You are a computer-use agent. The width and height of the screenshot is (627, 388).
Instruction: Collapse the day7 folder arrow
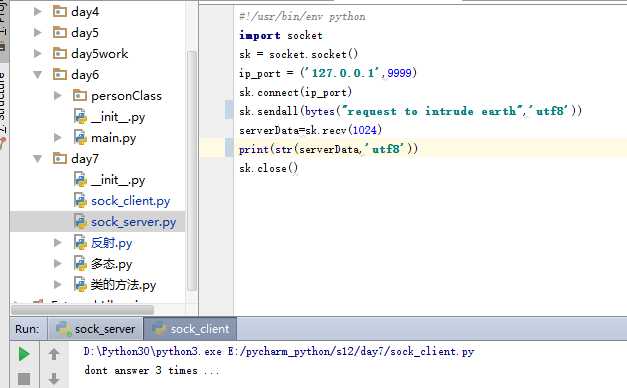38,159
